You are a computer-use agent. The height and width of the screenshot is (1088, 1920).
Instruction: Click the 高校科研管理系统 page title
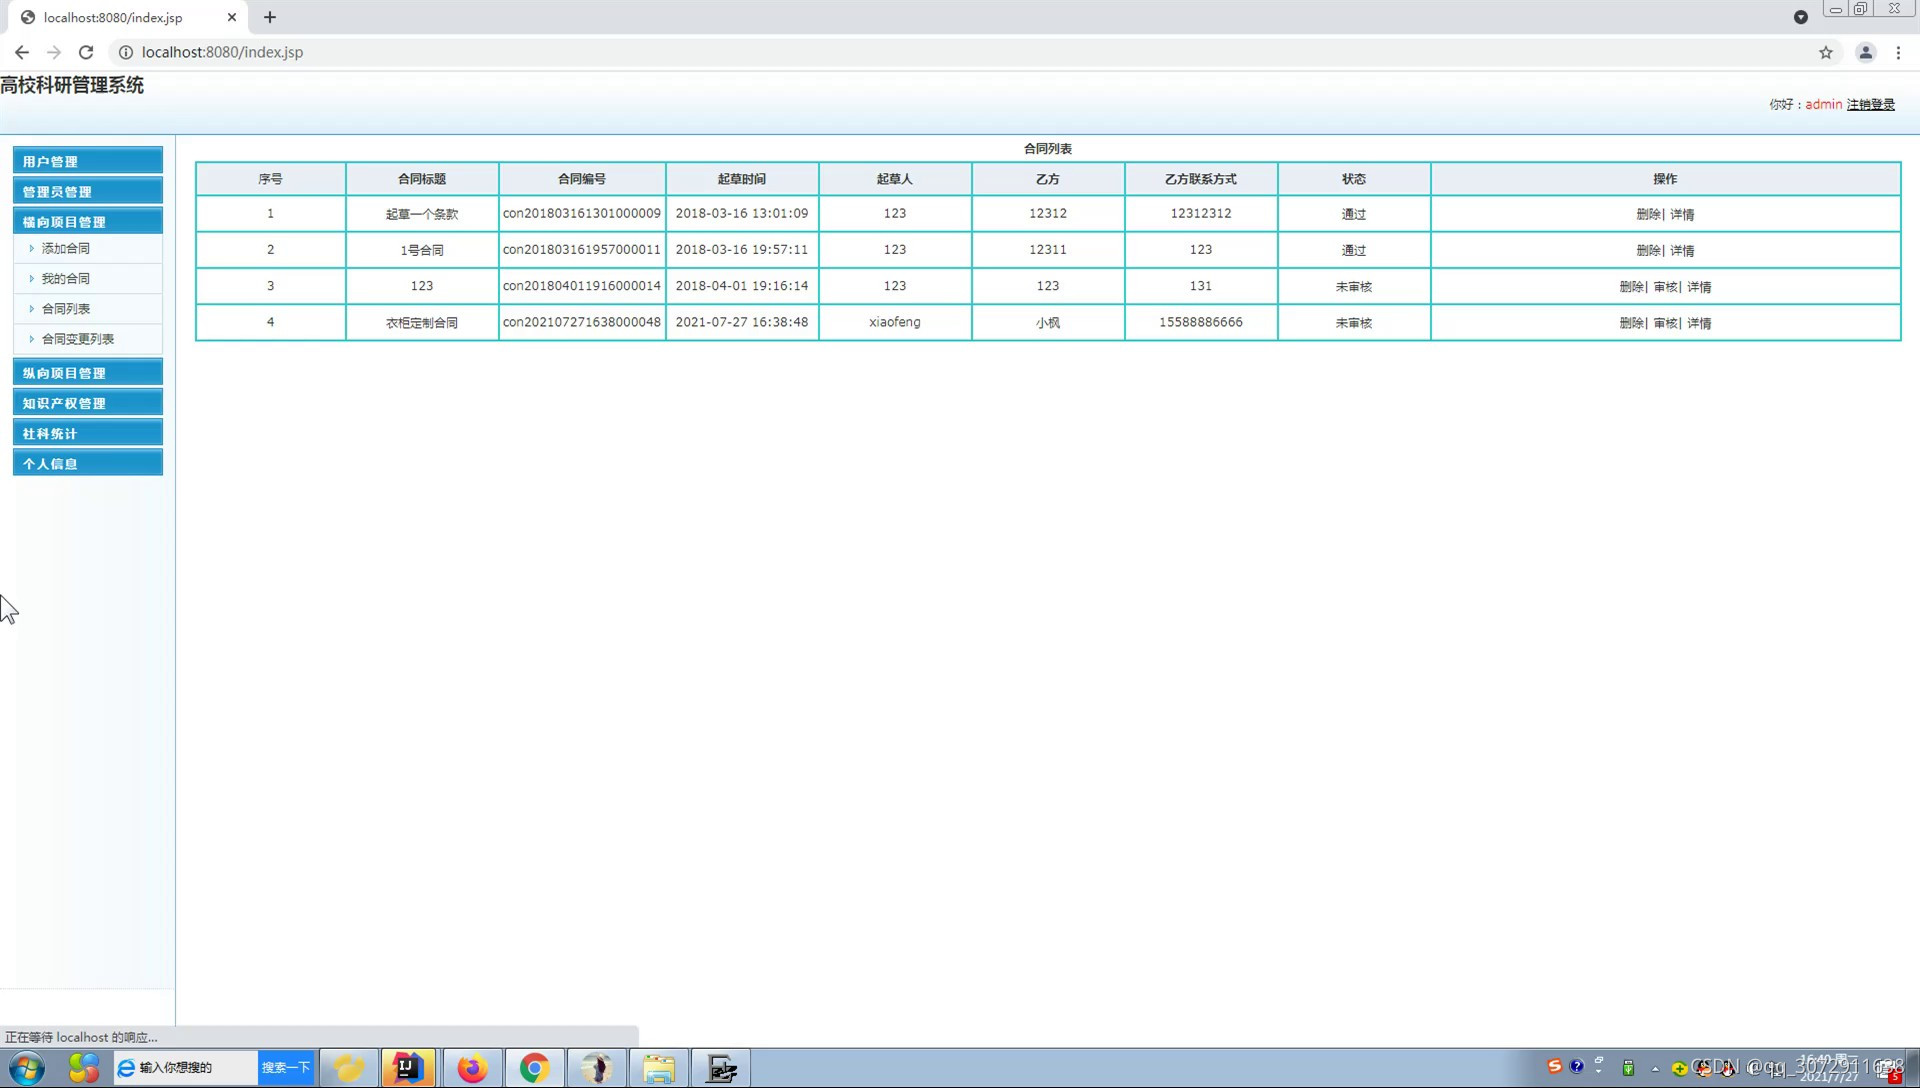coord(72,85)
